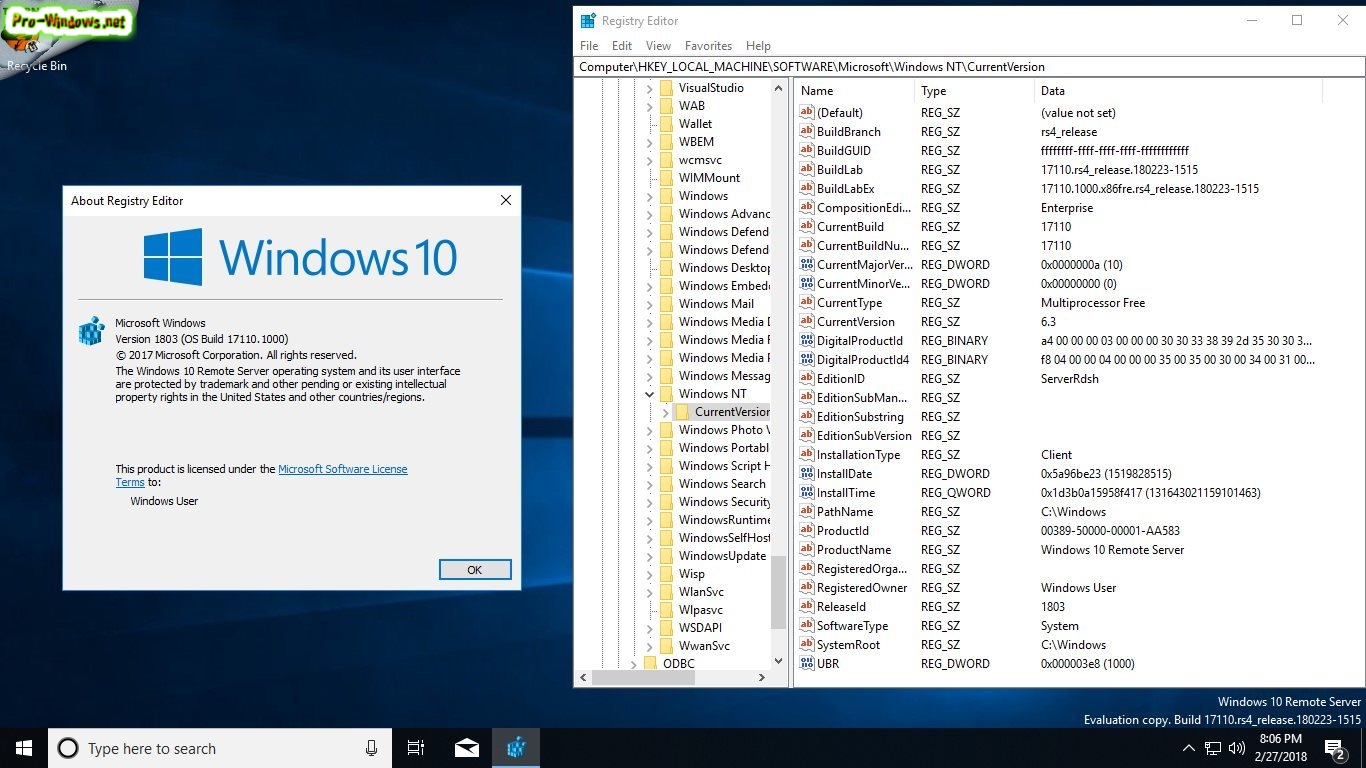Open the Microsoft Software License Terms link
The image size is (1366, 768).
click(342, 469)
